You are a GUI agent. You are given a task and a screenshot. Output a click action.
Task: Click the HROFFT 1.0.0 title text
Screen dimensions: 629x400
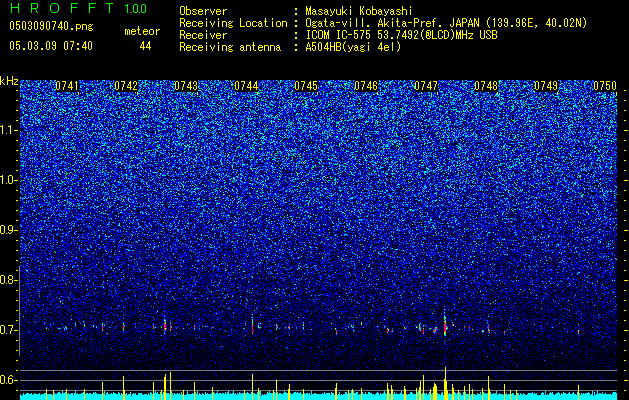coord(79,8)
